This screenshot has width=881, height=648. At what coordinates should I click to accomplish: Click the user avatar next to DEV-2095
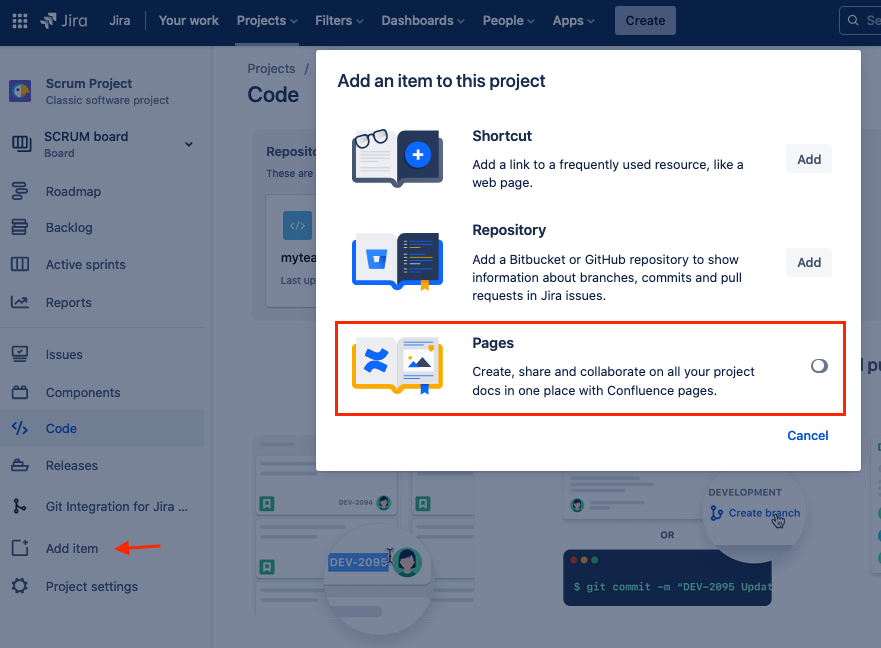407,562
